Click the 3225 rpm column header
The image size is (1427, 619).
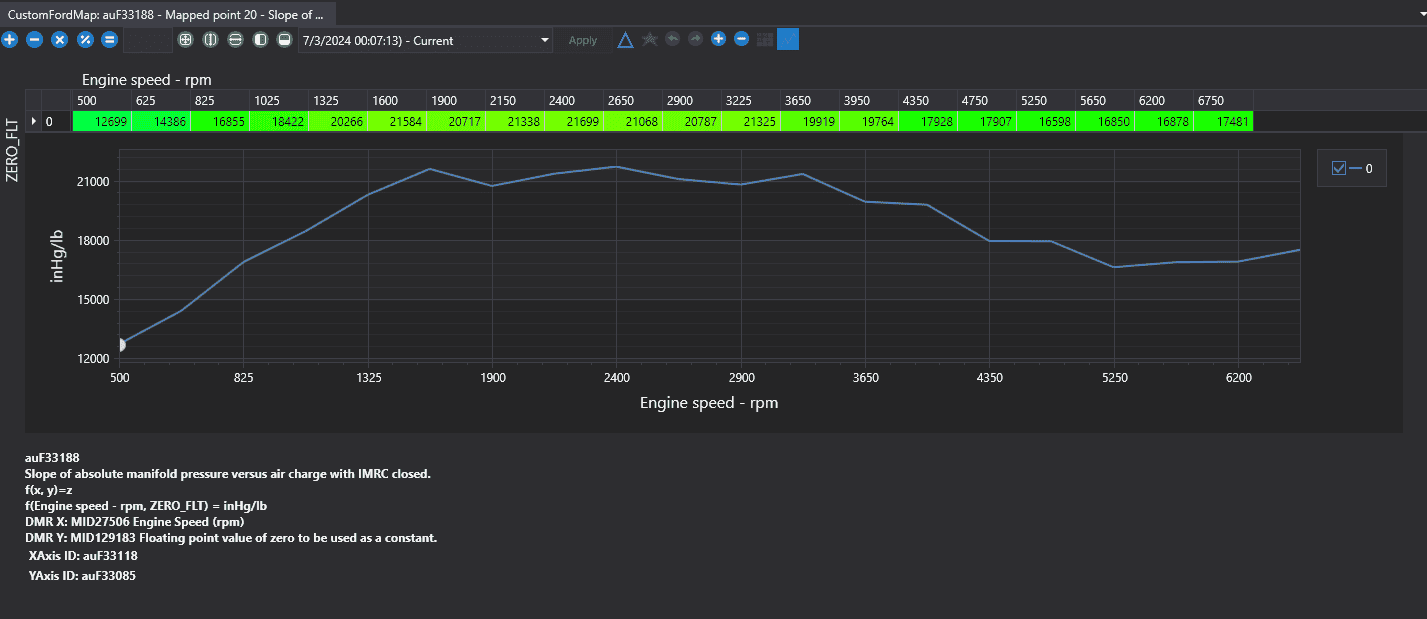coord(751,100)
